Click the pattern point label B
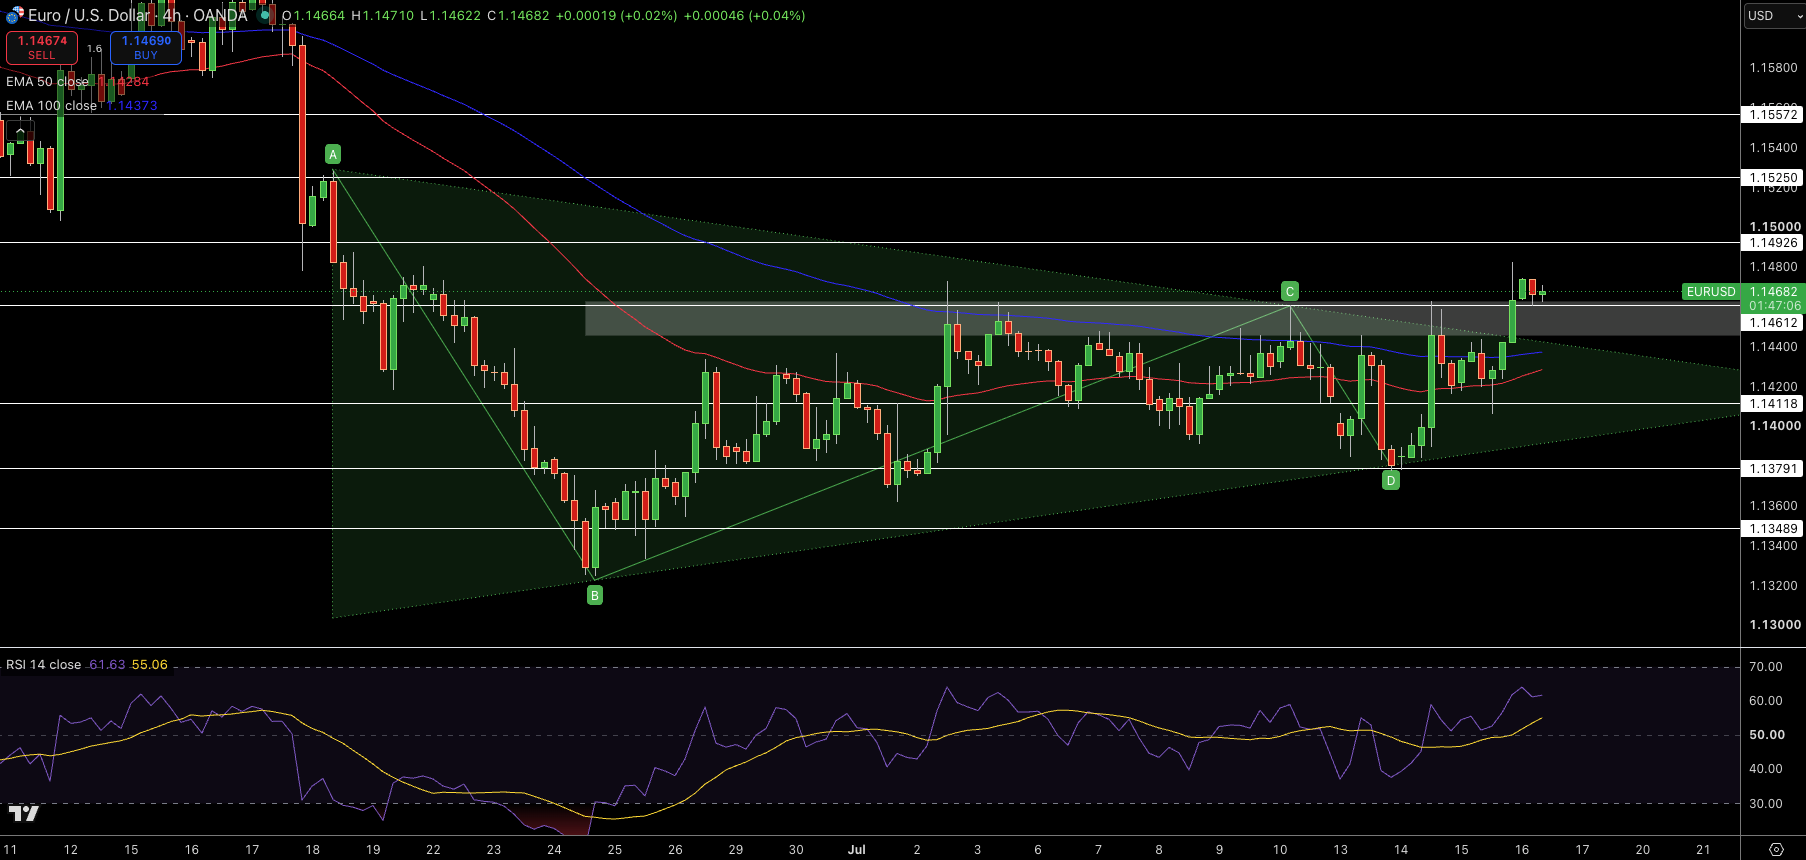 [x=595, y=596]
